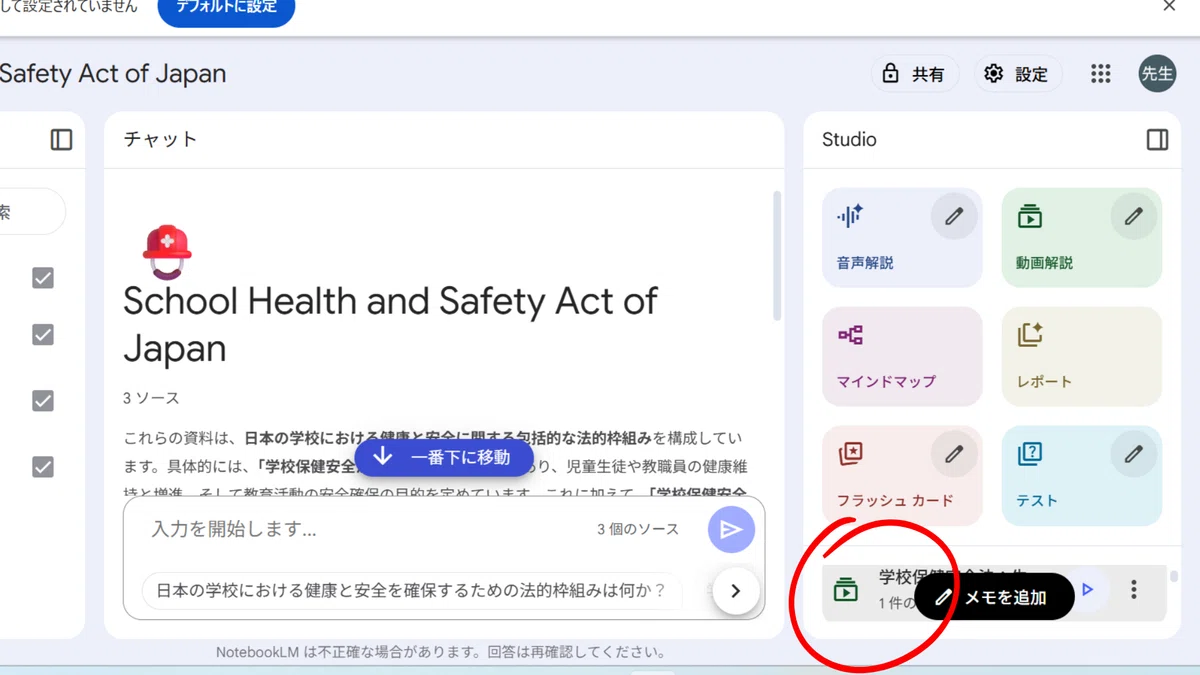Create a レポート report
The width and height of the screenshot is (1200, 675).
(1082, 356)
